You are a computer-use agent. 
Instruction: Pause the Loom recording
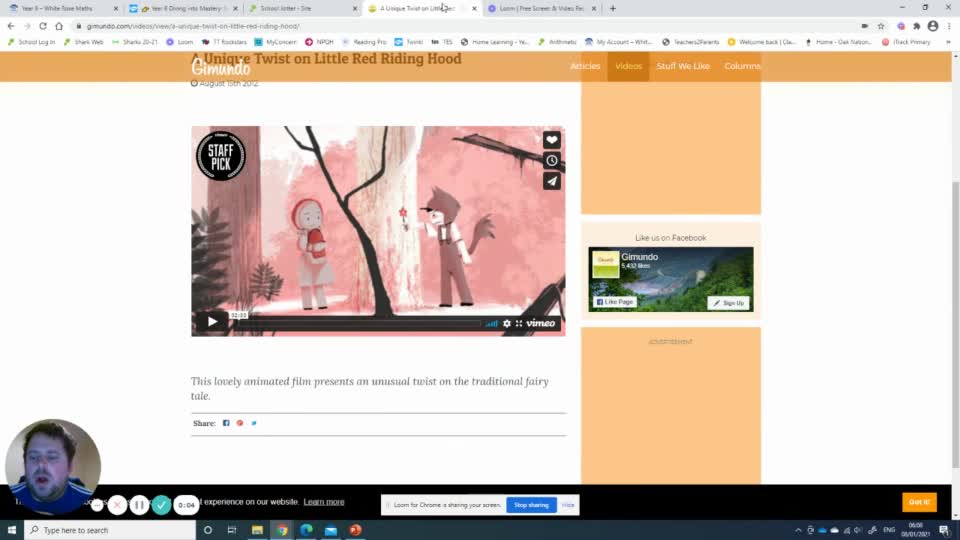tap(139, 505)
